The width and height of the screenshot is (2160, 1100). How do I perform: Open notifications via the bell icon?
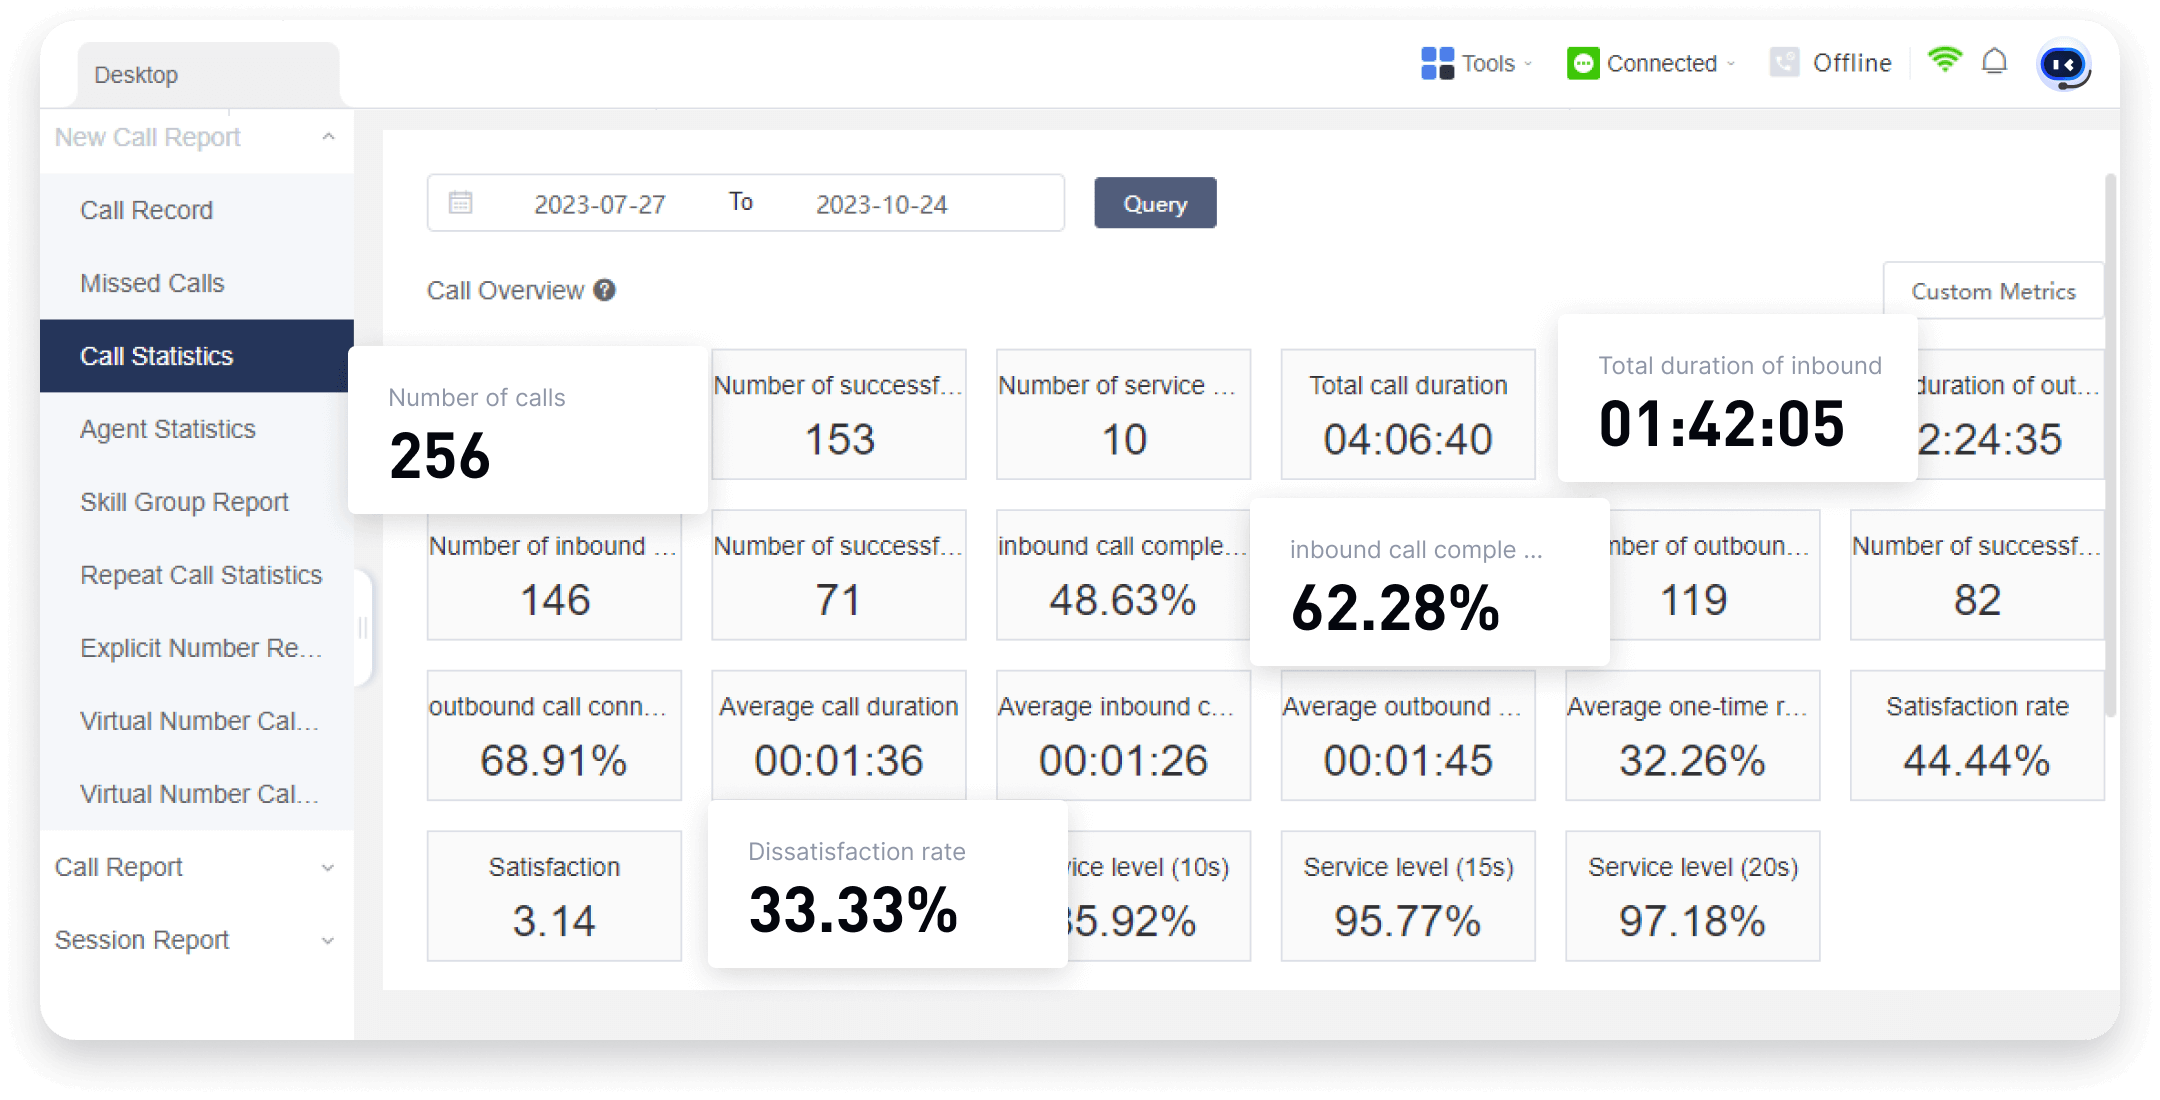tap(1996, 63)
